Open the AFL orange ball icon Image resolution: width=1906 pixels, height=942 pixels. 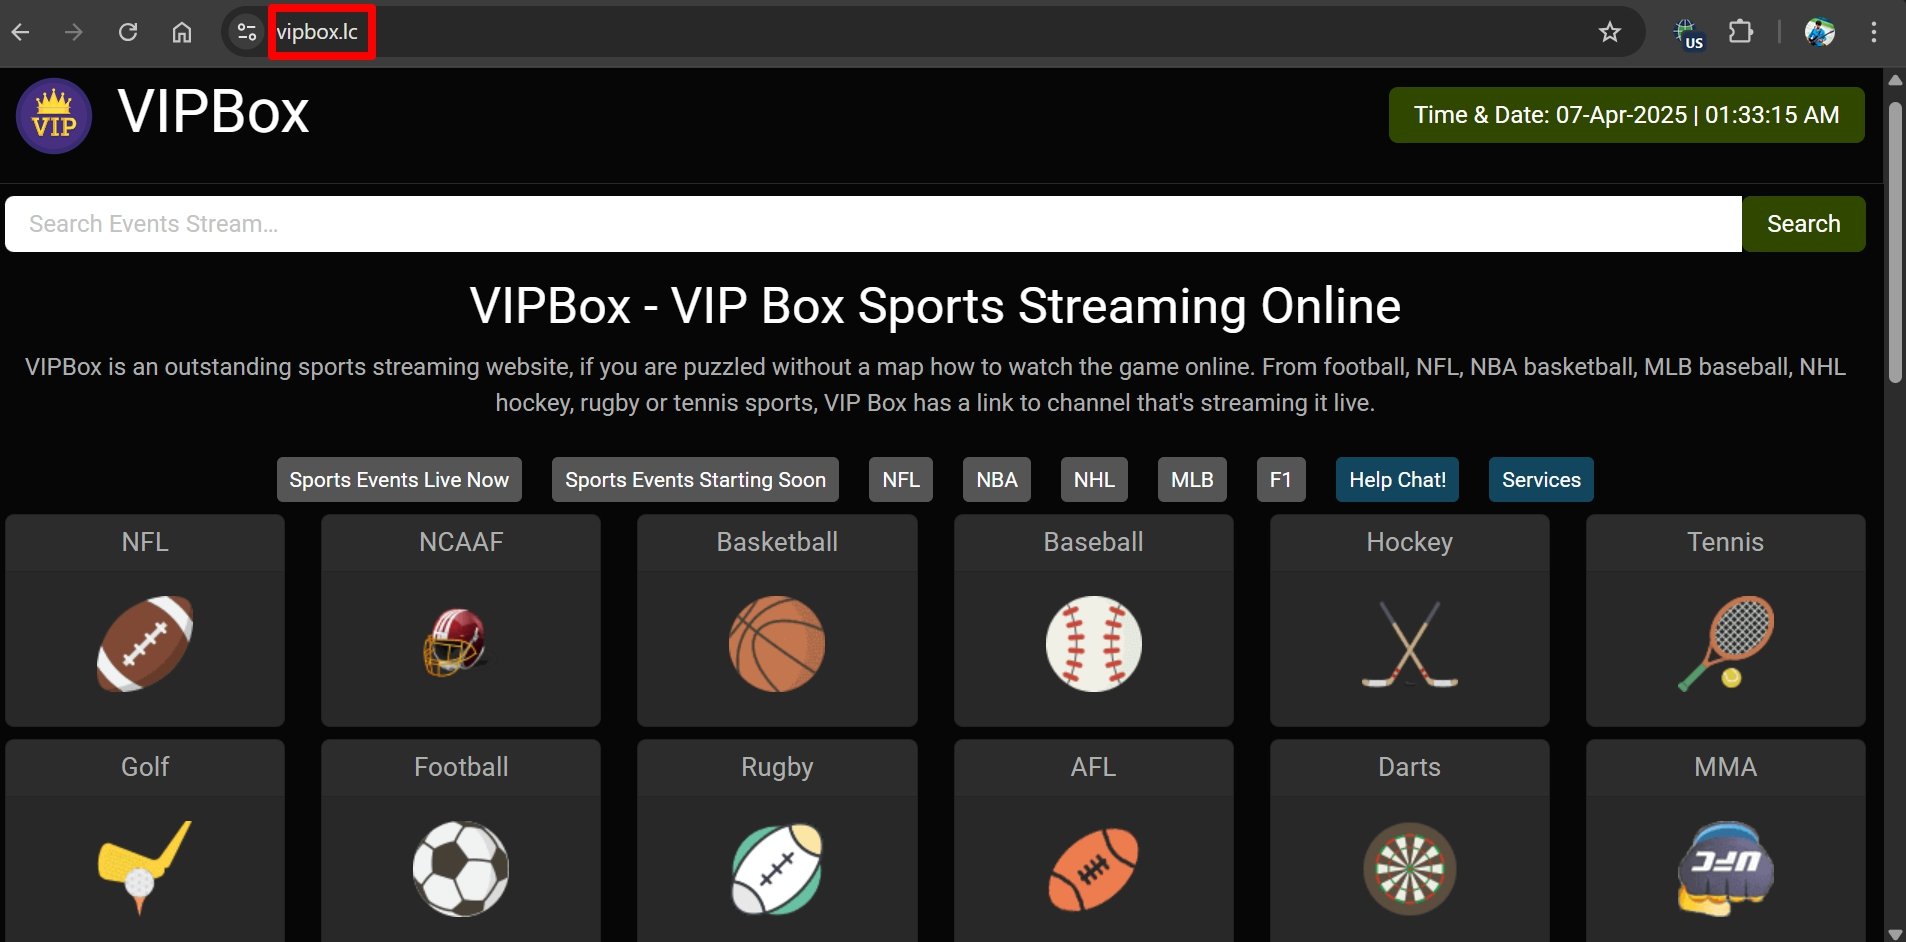click(1094, 869)
